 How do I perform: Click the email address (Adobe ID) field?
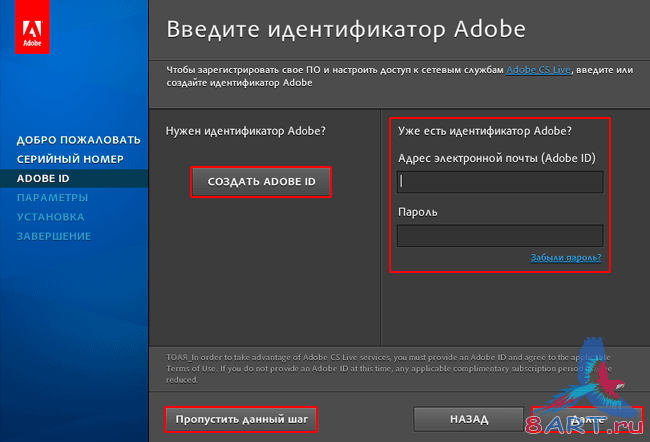pyautogui.click(x=500, y=182)
